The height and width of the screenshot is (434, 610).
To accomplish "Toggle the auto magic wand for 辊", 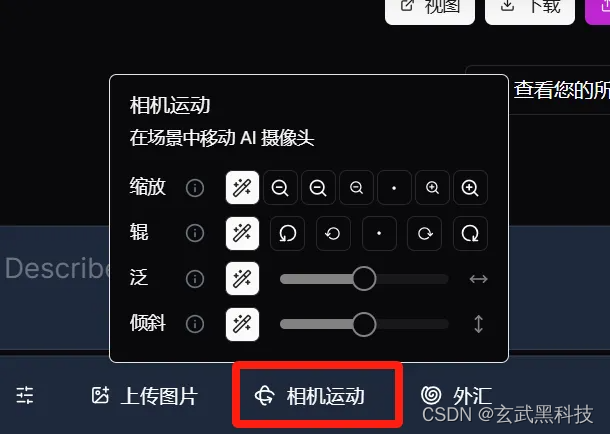I will point(242,233).
